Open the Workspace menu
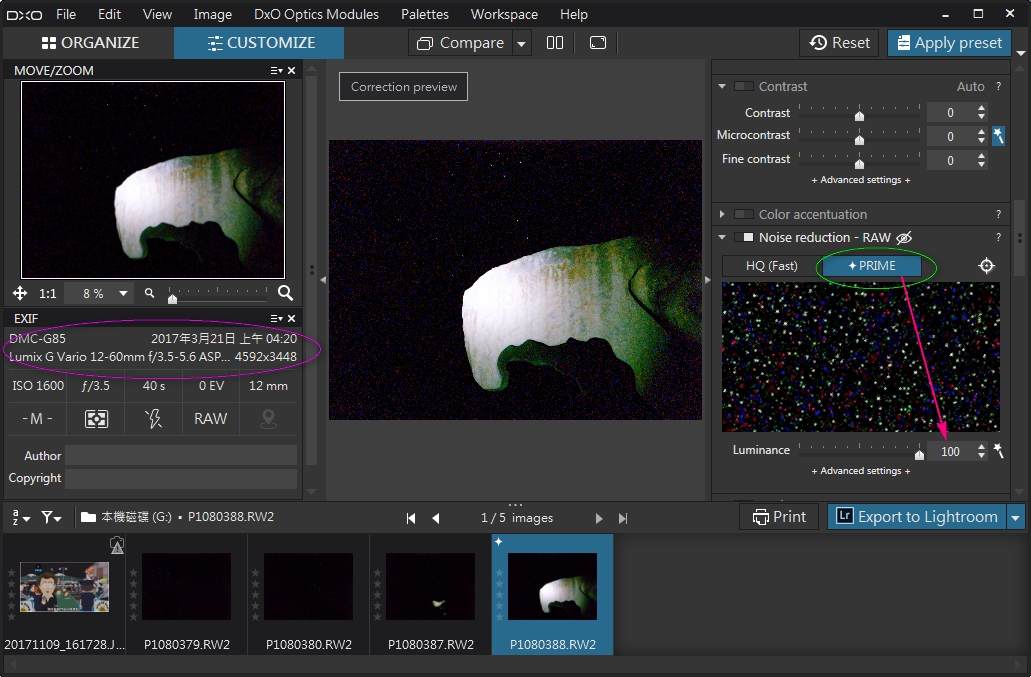The height and width of the screenshot is (677, 1031). click(504, 14)
